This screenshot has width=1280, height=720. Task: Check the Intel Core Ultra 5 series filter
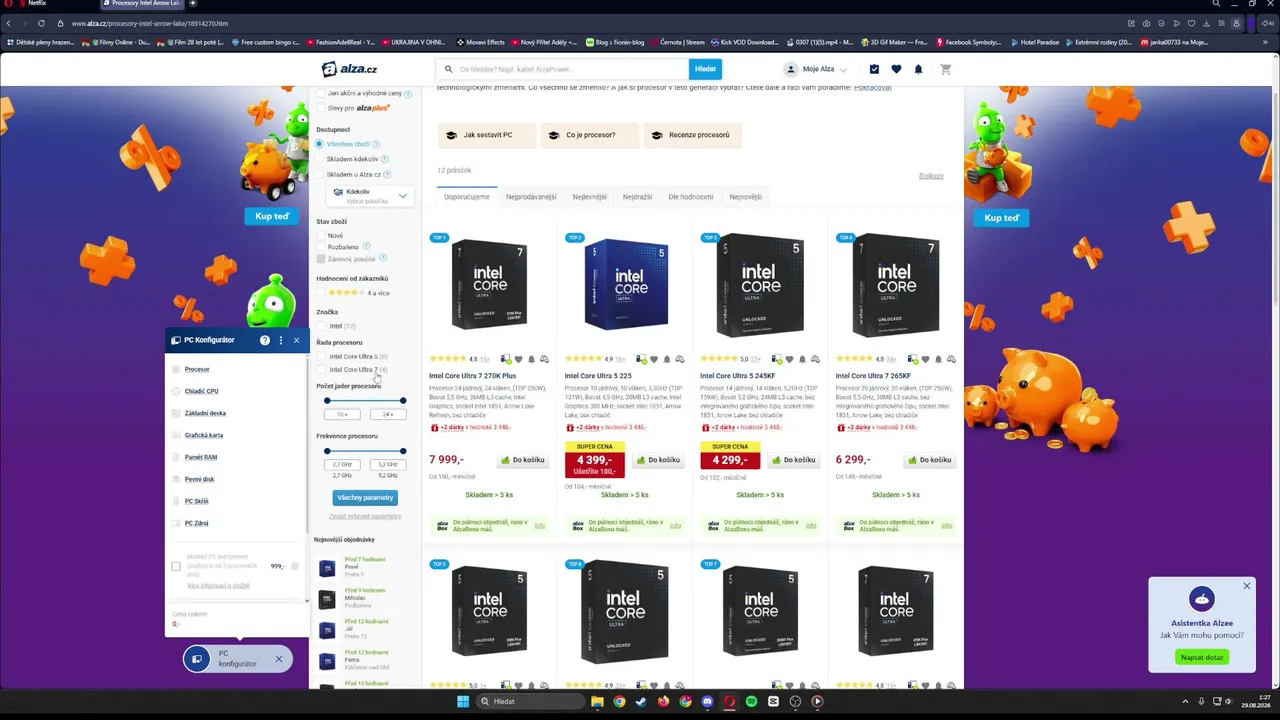(x=321, y=356)
